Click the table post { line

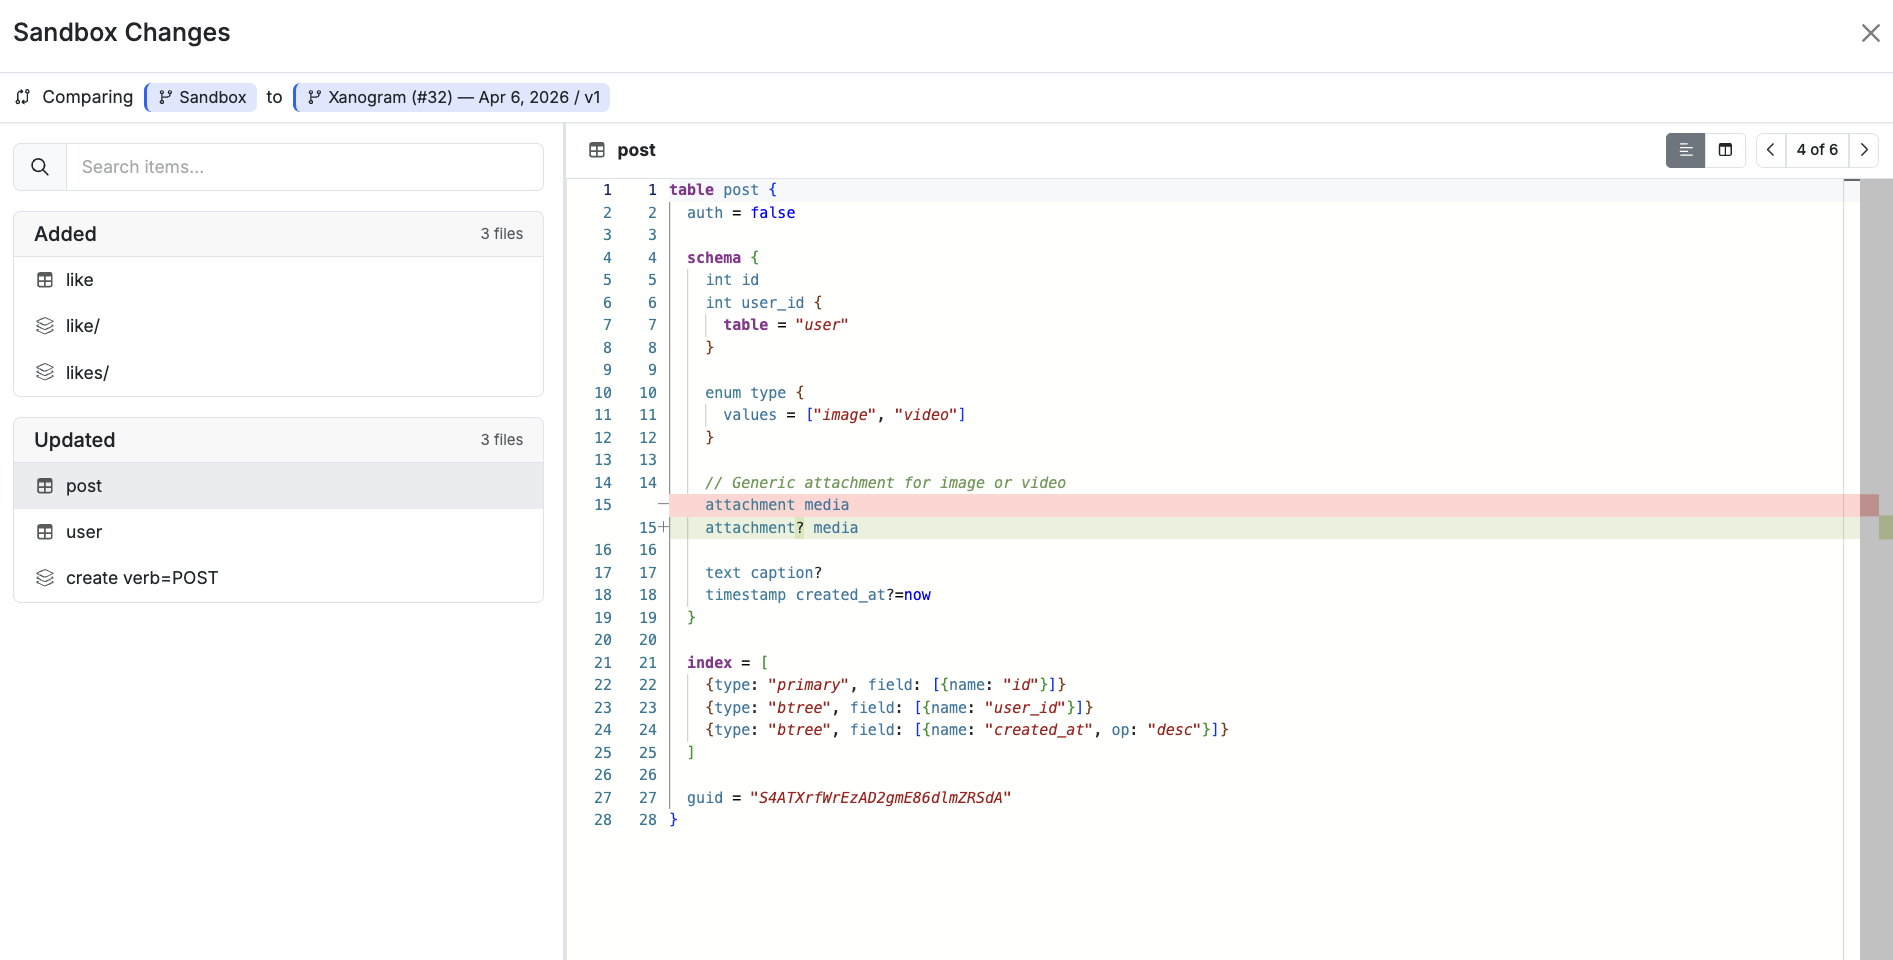click(x=723, y=190)
